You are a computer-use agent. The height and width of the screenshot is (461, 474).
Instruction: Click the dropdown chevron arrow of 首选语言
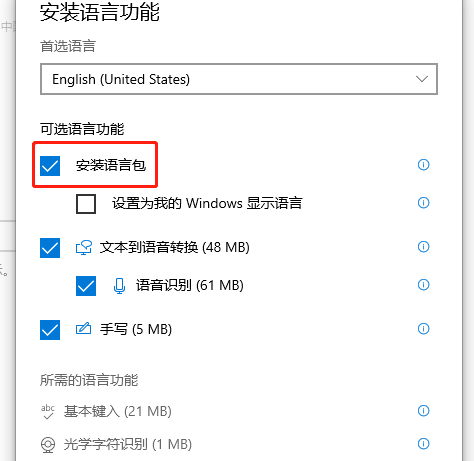(x=422, y=79)
